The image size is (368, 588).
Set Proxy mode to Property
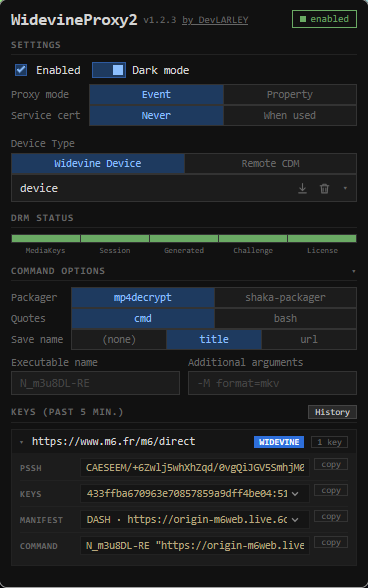290,94
